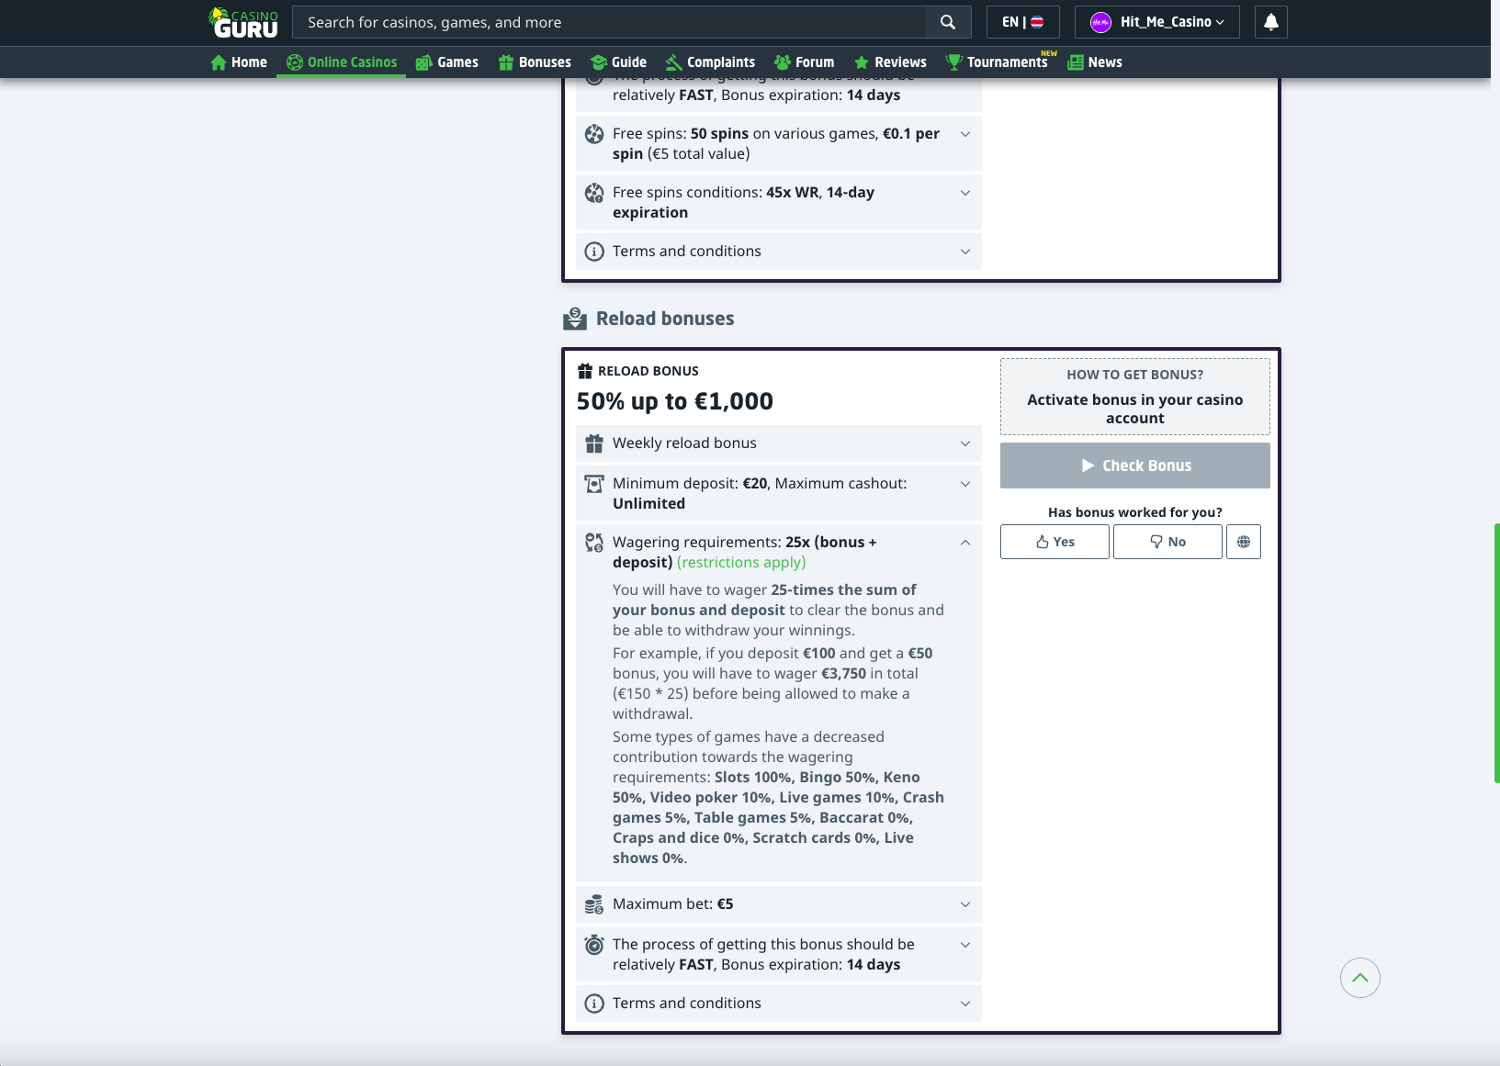Screen dimensions: 1500x1066
Task: Expand the Weekly reload bonus row
Action: click(965, 444)
